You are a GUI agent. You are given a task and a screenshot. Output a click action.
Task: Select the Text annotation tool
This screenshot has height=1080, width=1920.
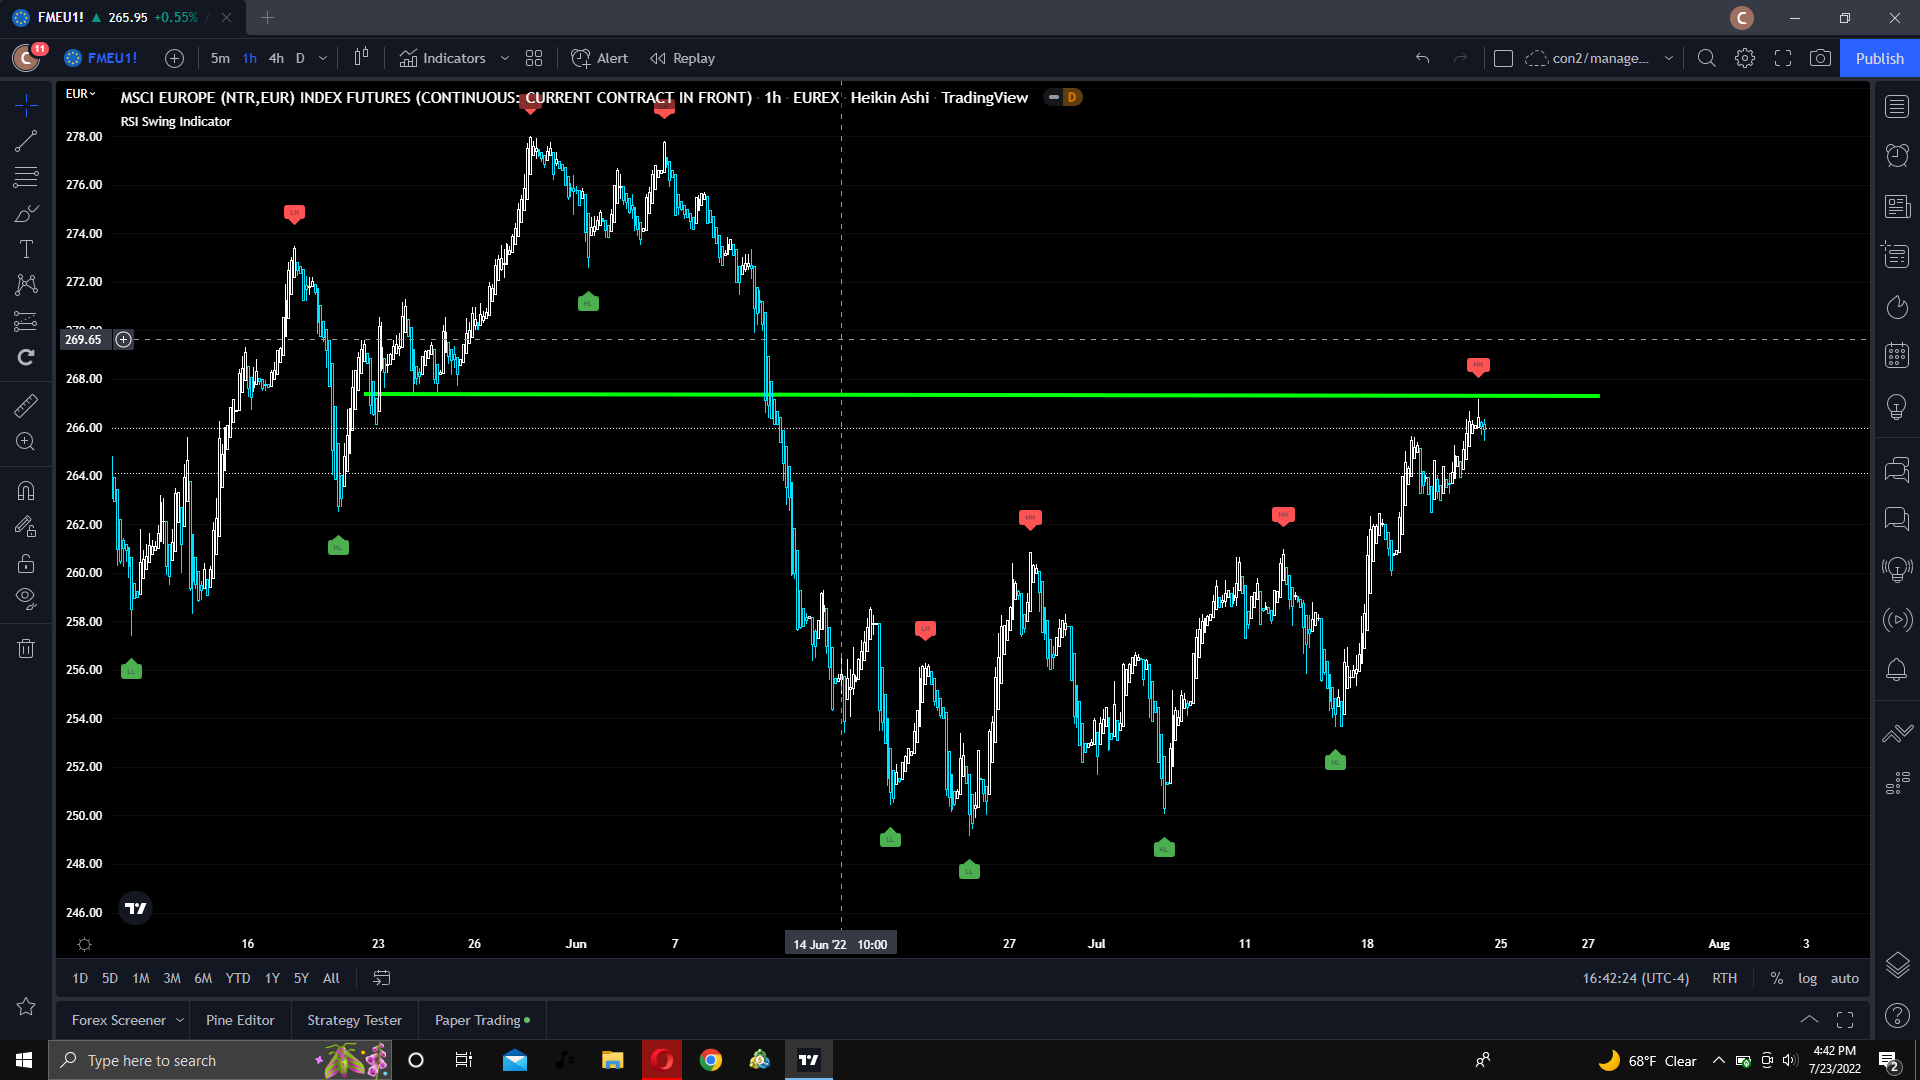pyautogui.click(x=26, y=249)
